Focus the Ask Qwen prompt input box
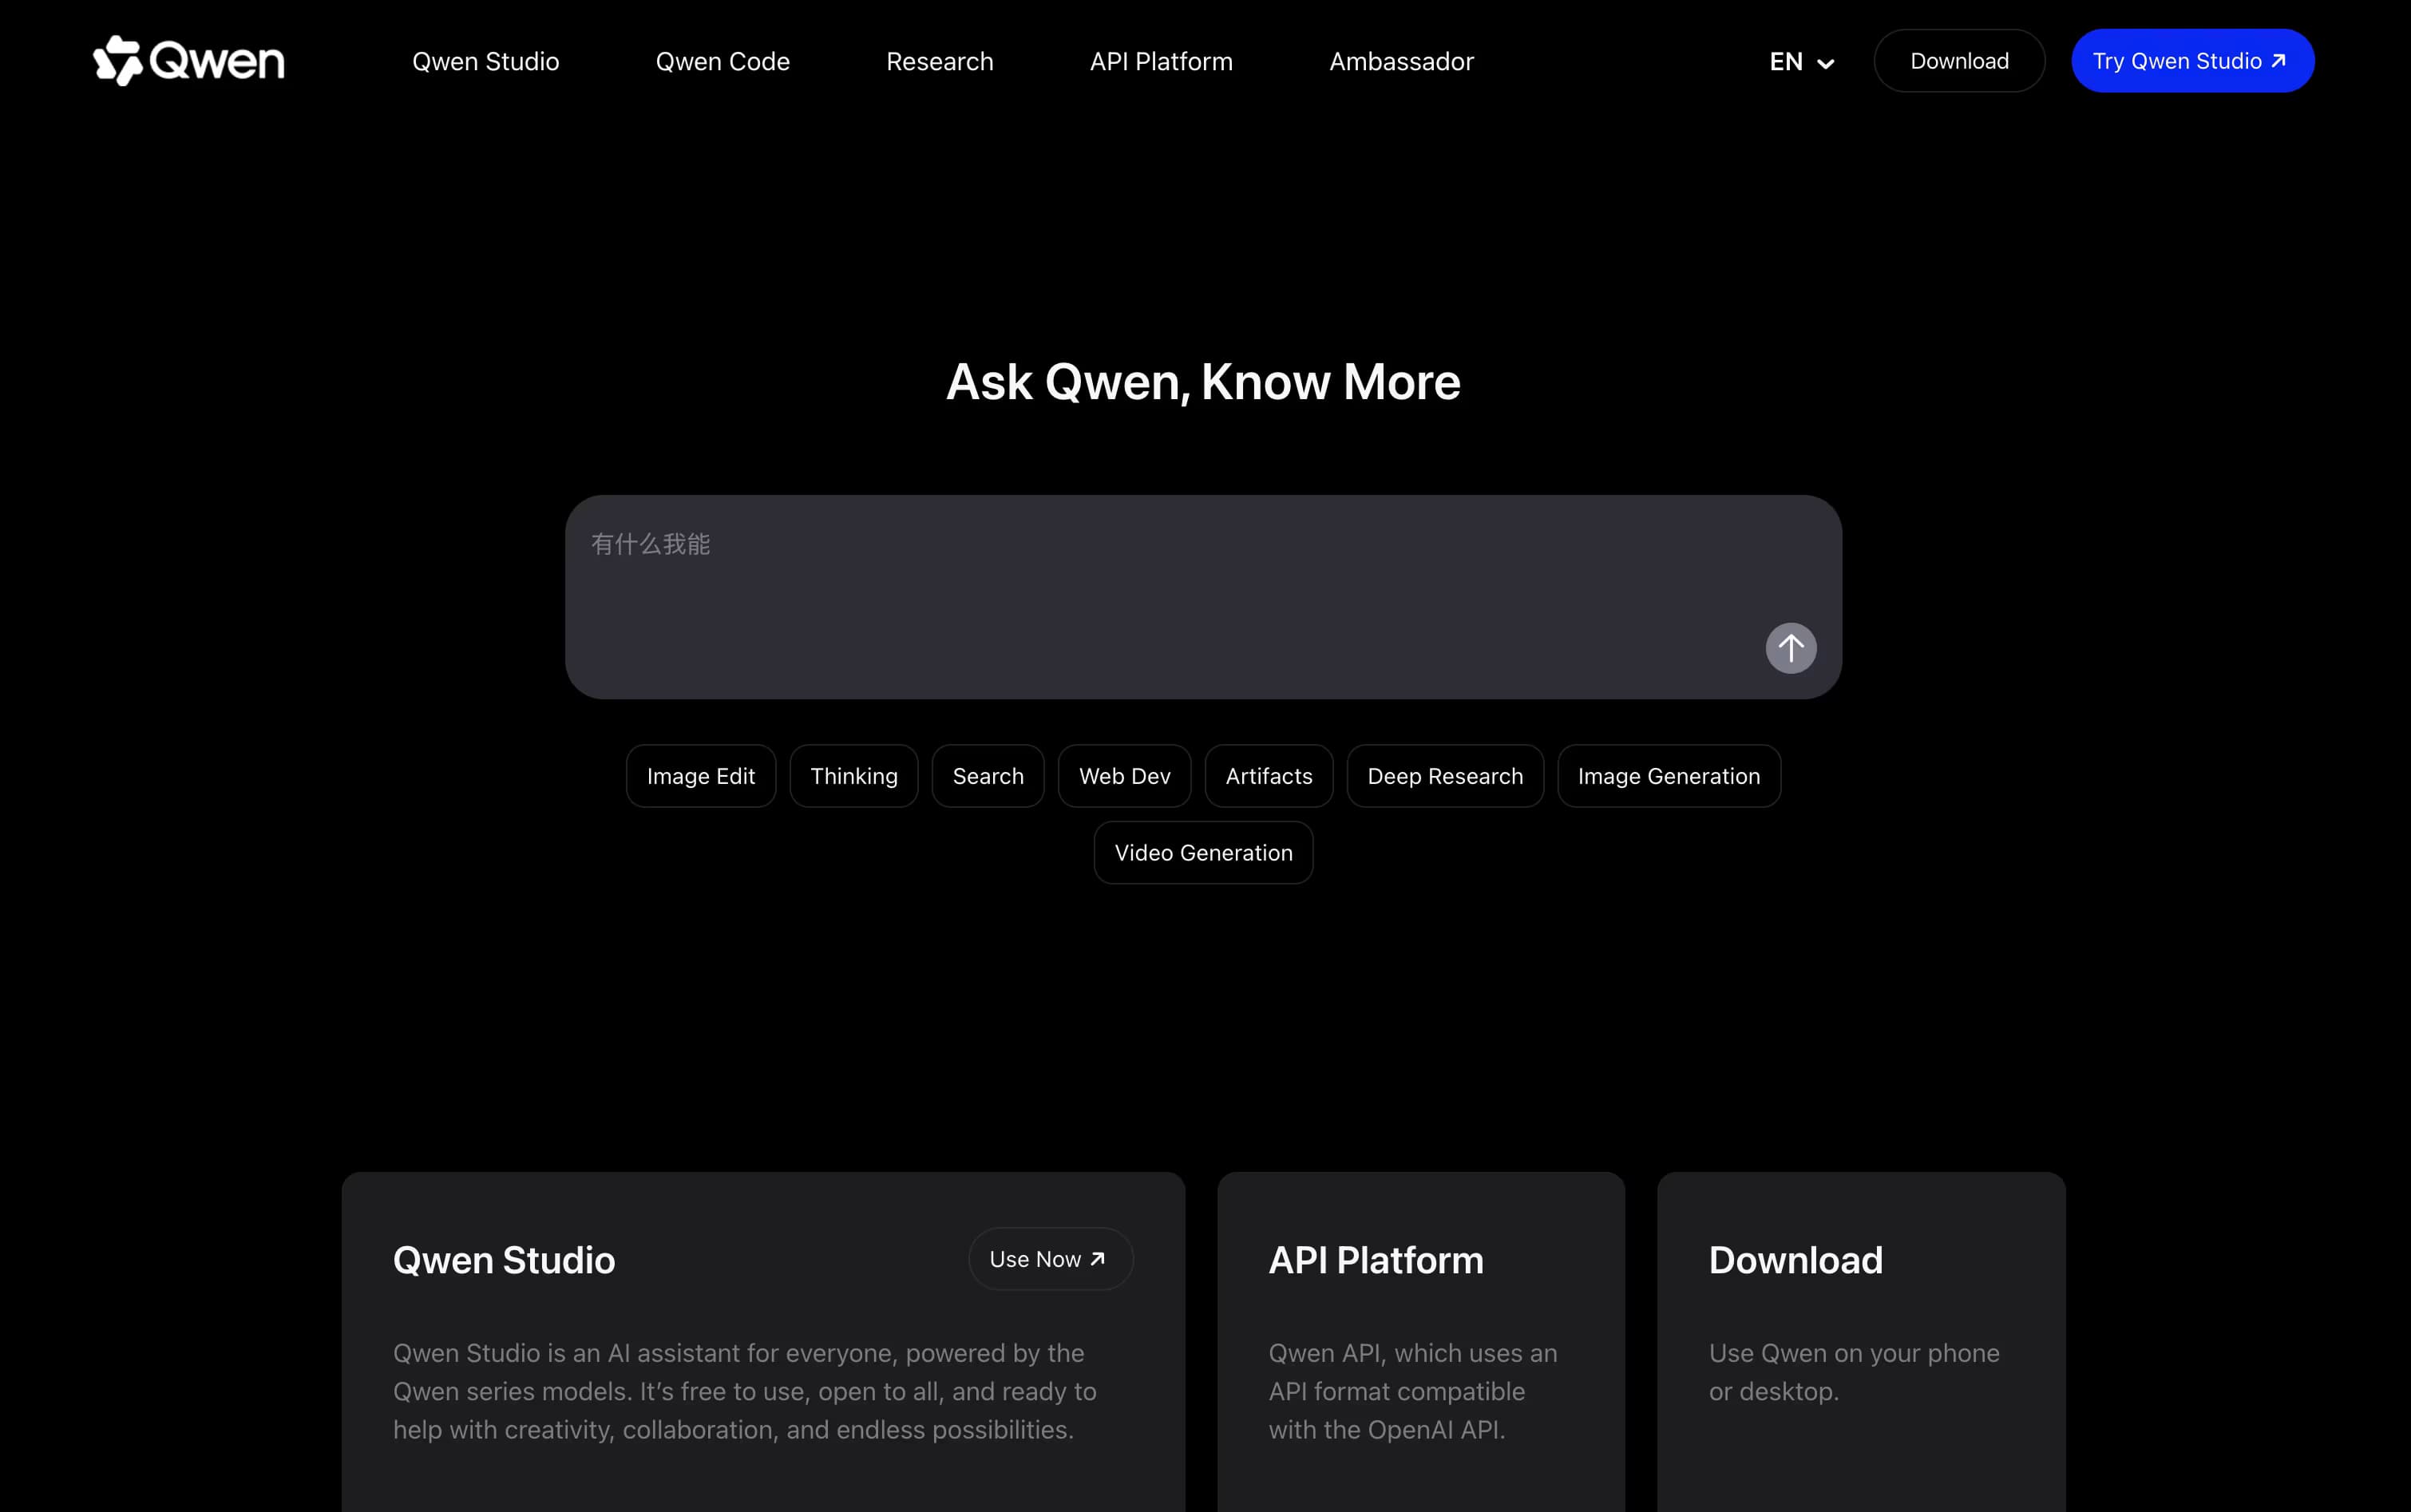The width and height of the screenshot is (2411, 1512). (1203, 597)
